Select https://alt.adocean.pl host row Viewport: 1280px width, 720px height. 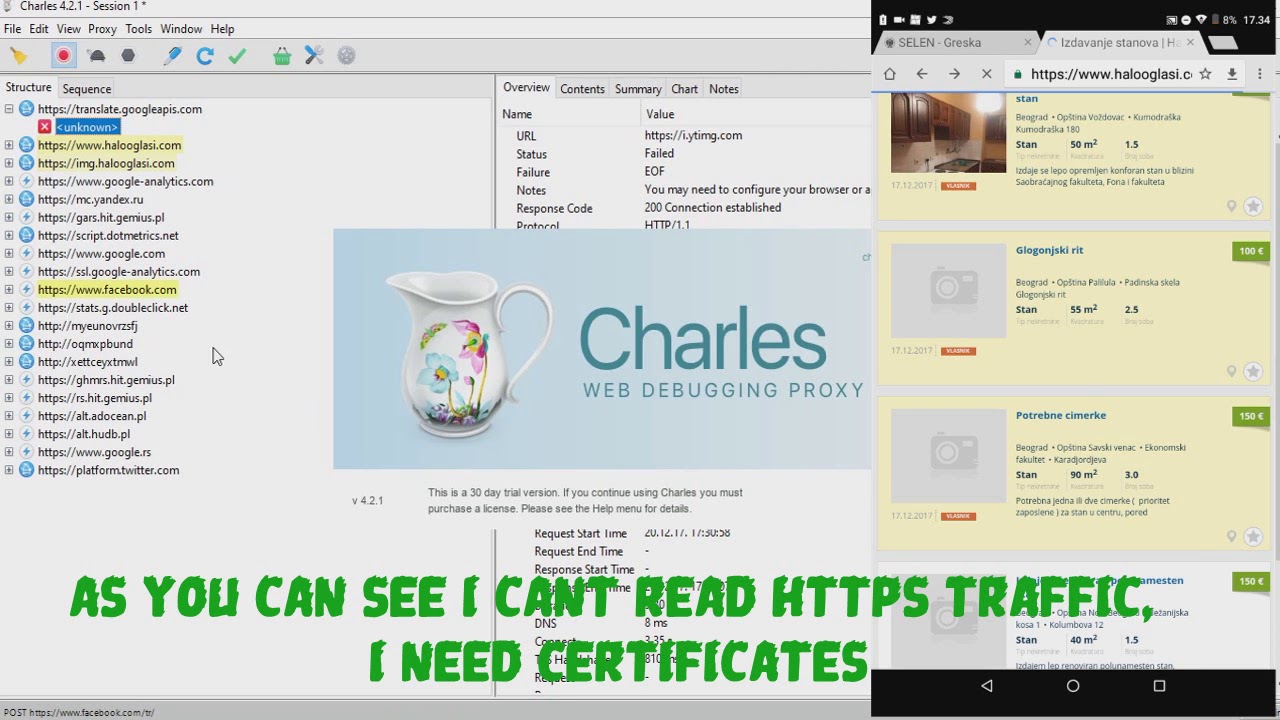[x=92, y=416]
